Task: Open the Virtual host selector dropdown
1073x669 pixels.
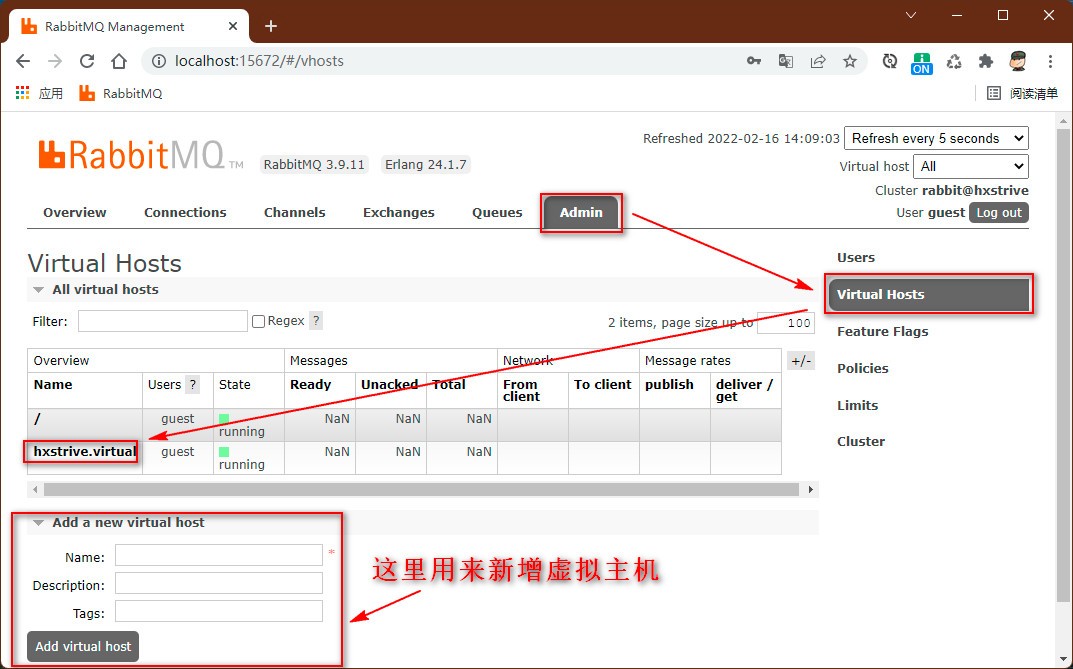Action: 971,166
